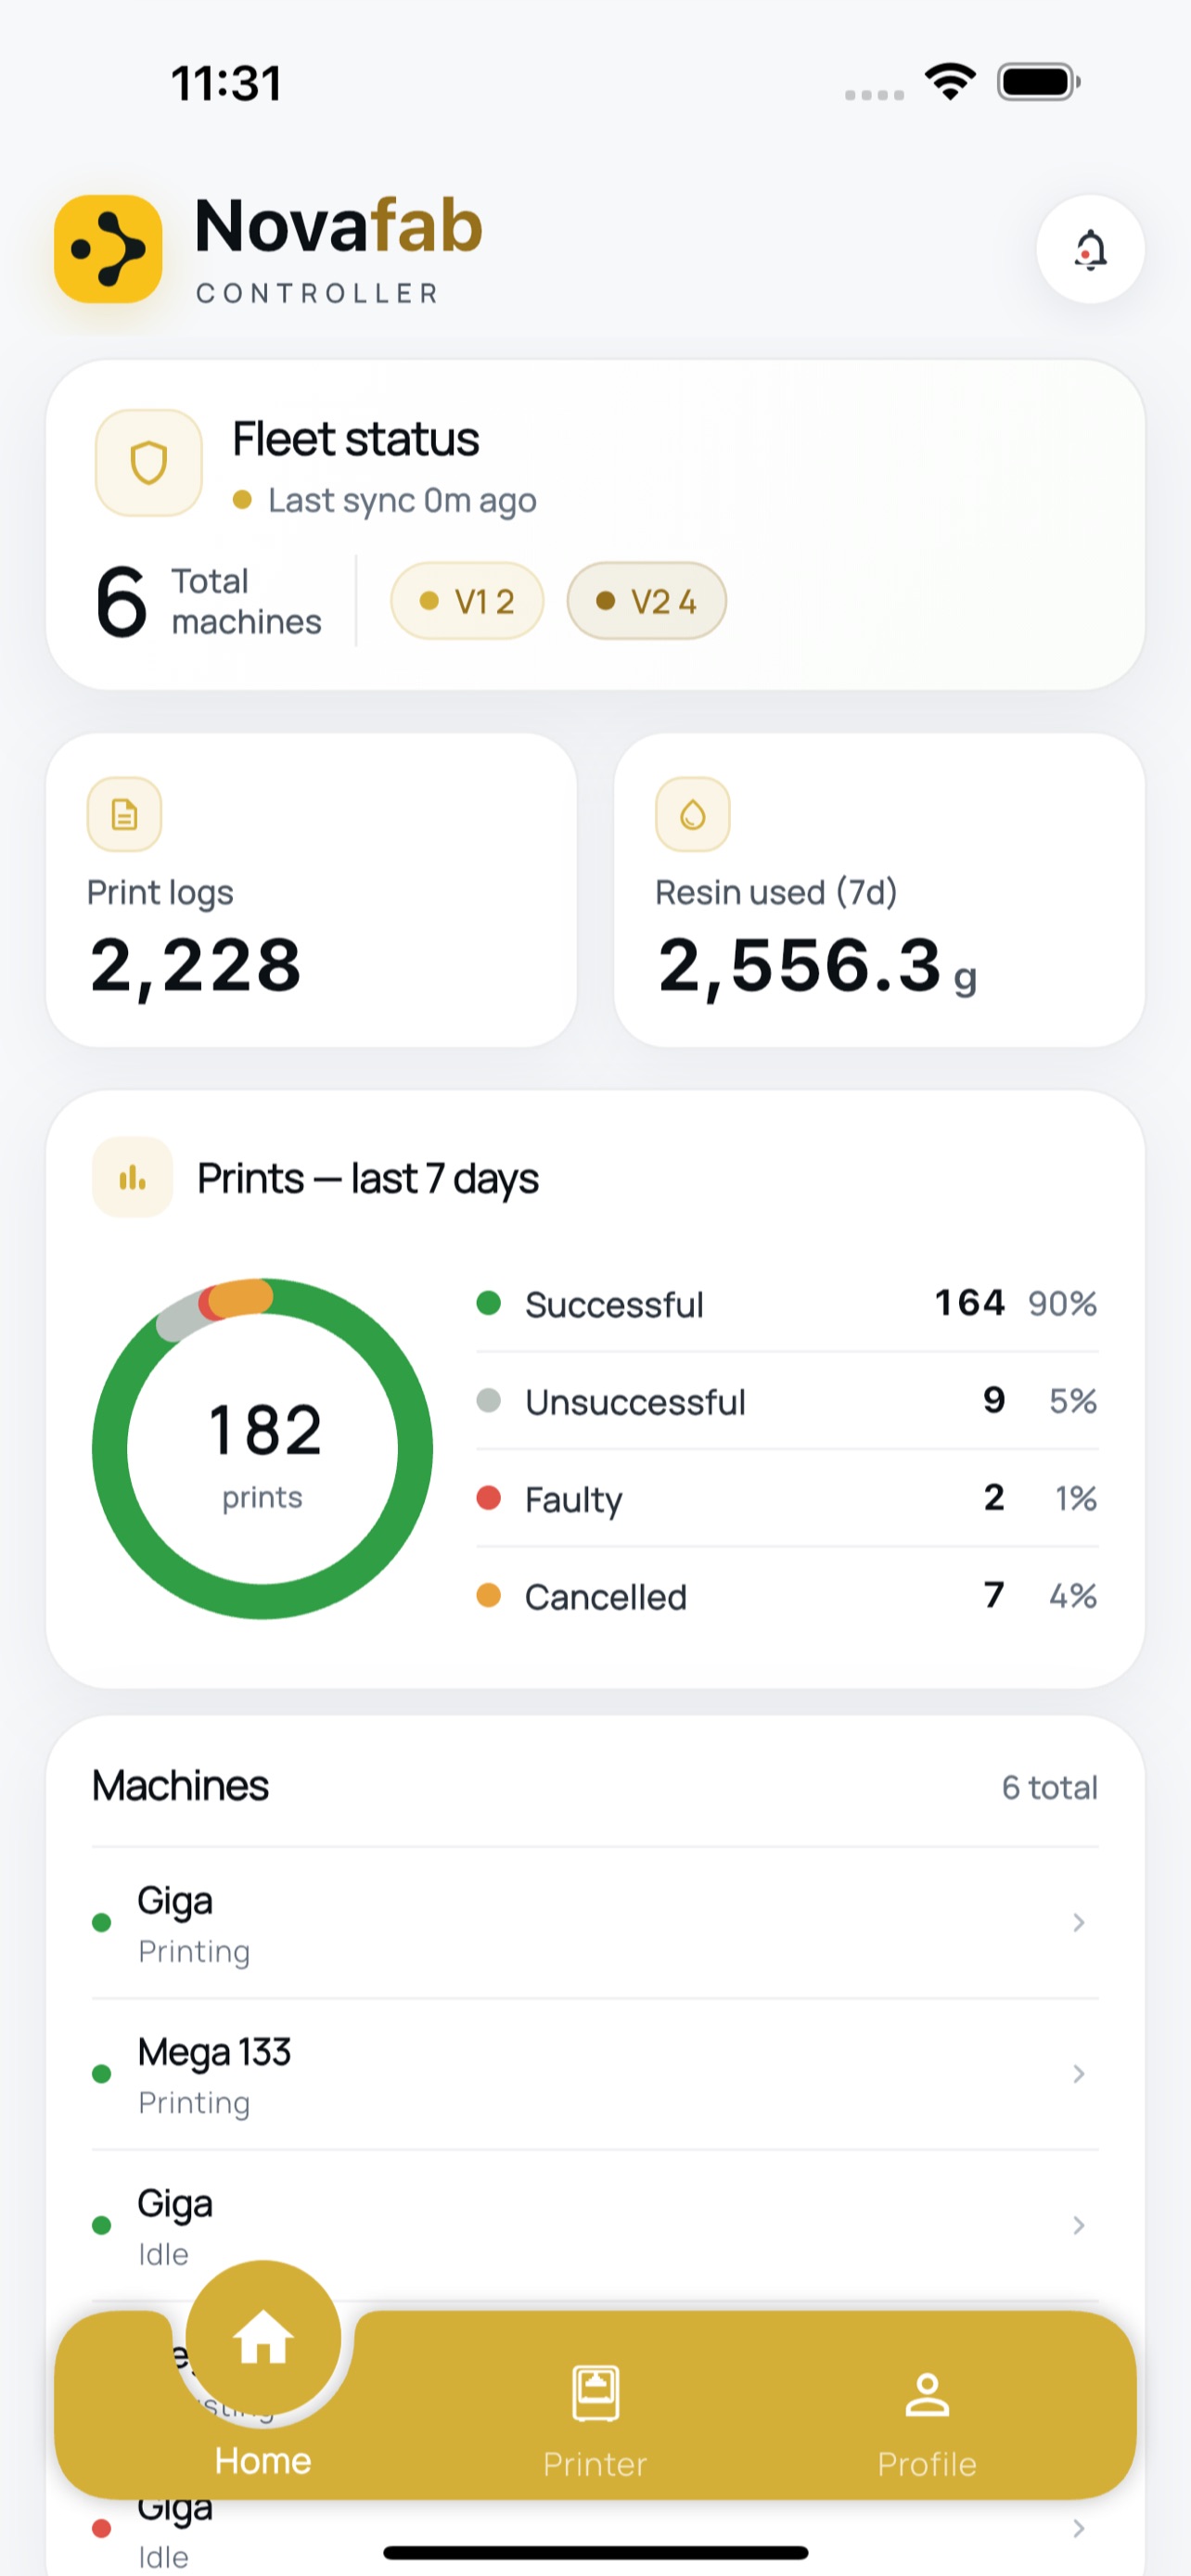Check the Wi-Fi status icon
Image resolution: width=1191 pixels, height=2576 pixels.
(950, 81)
